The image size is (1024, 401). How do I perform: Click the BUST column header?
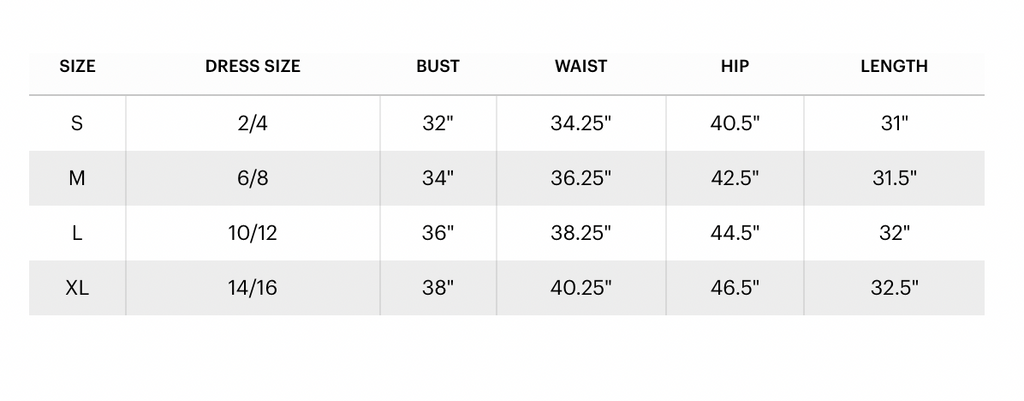pyautogui.click(x=438, y=67)
